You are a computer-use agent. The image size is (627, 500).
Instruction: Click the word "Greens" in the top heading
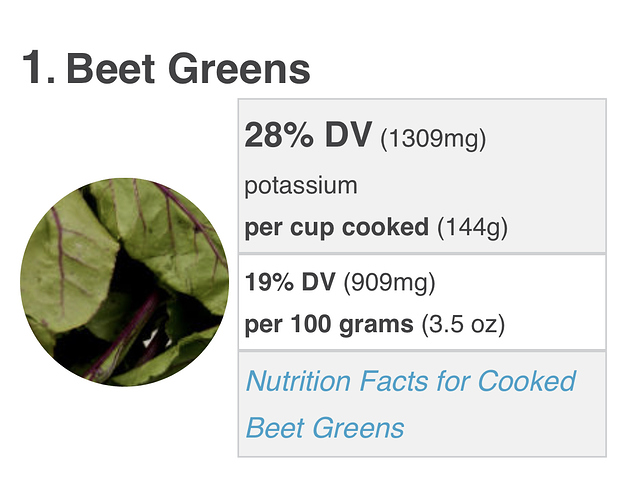[241, 70]
